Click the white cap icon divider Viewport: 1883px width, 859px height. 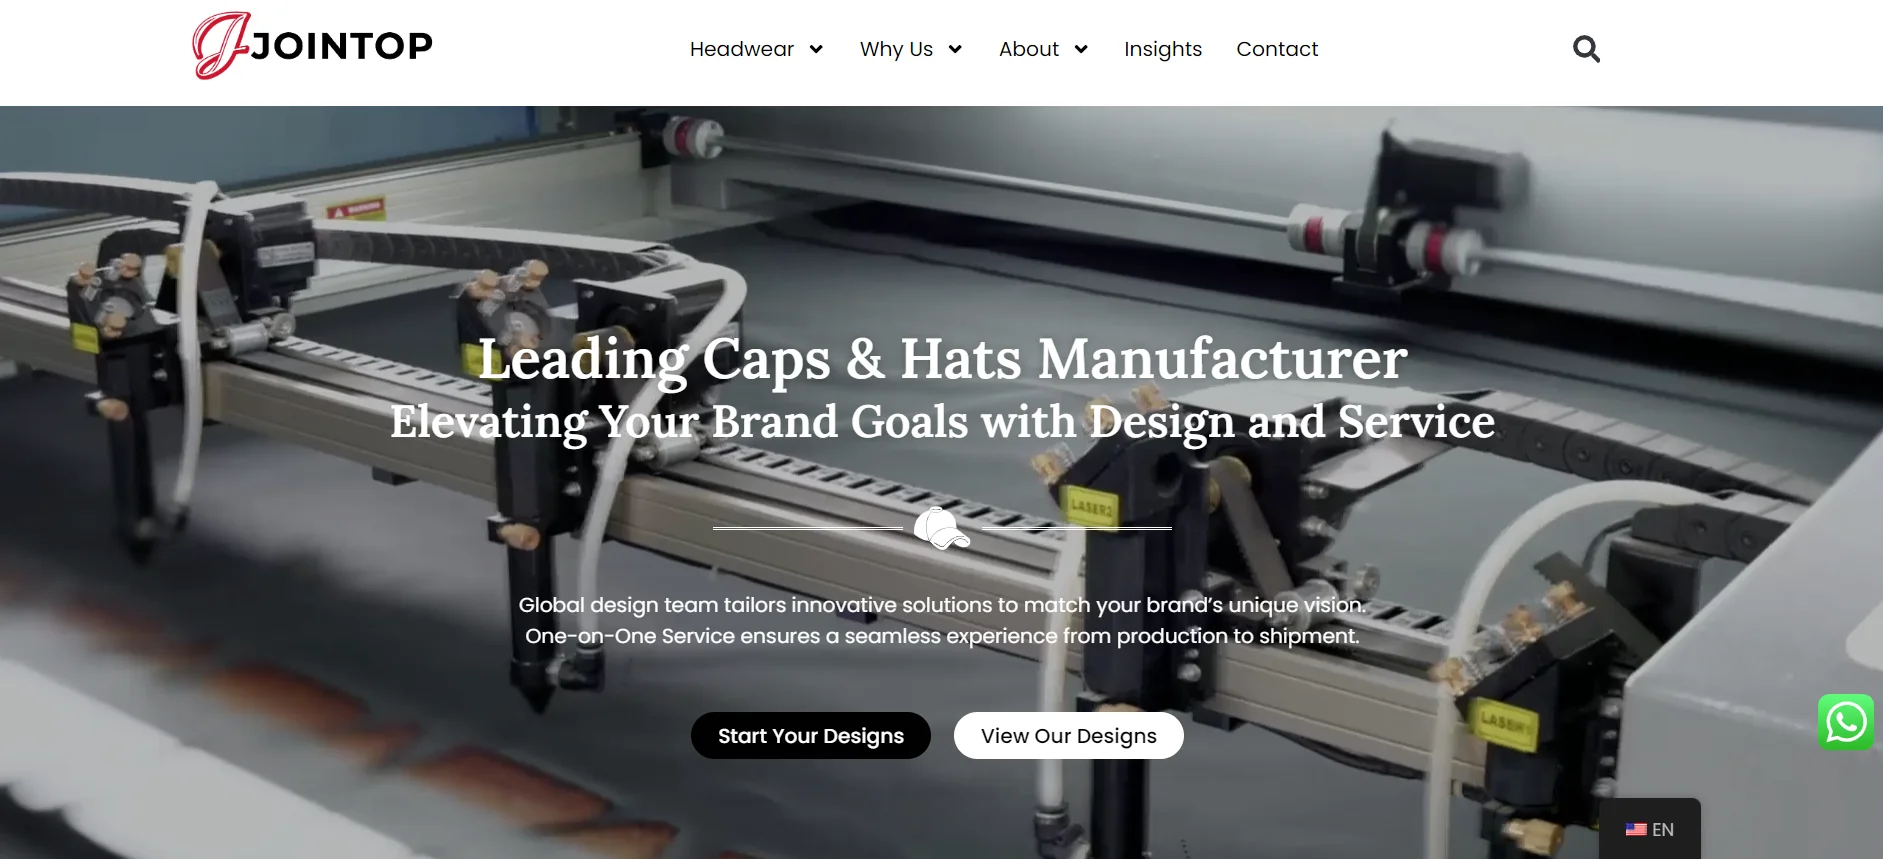pos(941,528)
